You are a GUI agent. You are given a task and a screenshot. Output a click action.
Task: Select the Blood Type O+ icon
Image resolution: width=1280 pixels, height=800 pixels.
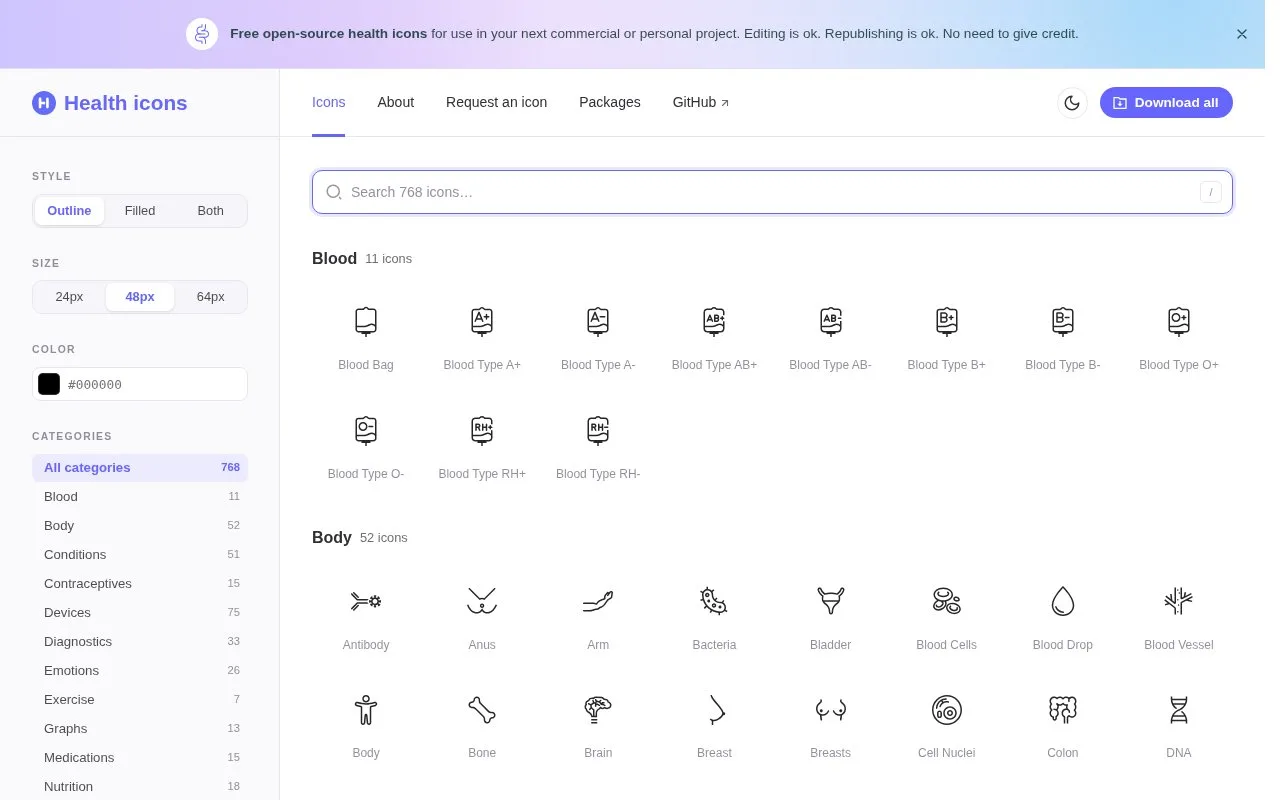tap(1179, 322)
